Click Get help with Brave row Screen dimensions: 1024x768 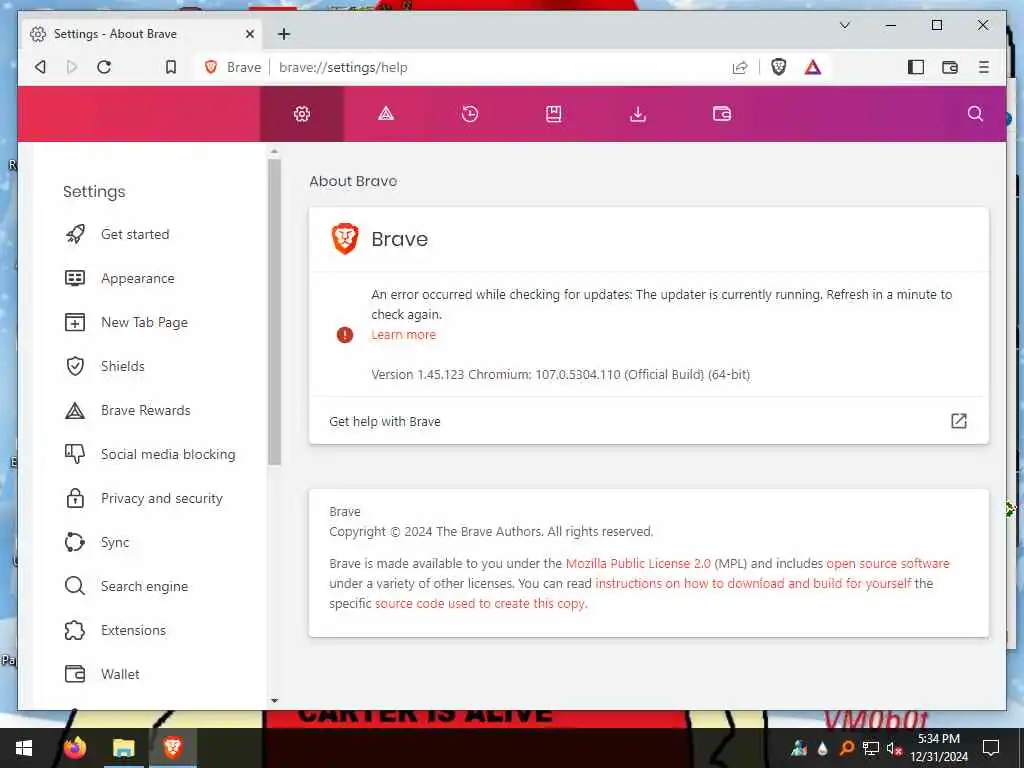[648, 421]
